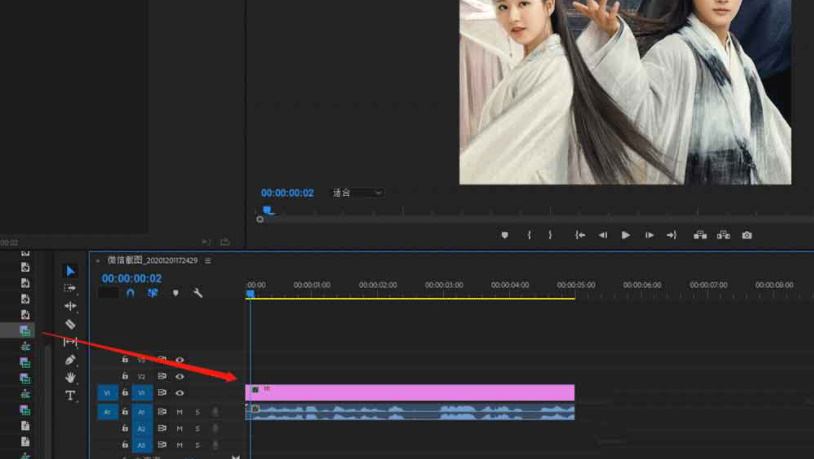Screen dimensions: 814x459
Task: Toggle lock on track V2
Action: (x=125, y=375)
